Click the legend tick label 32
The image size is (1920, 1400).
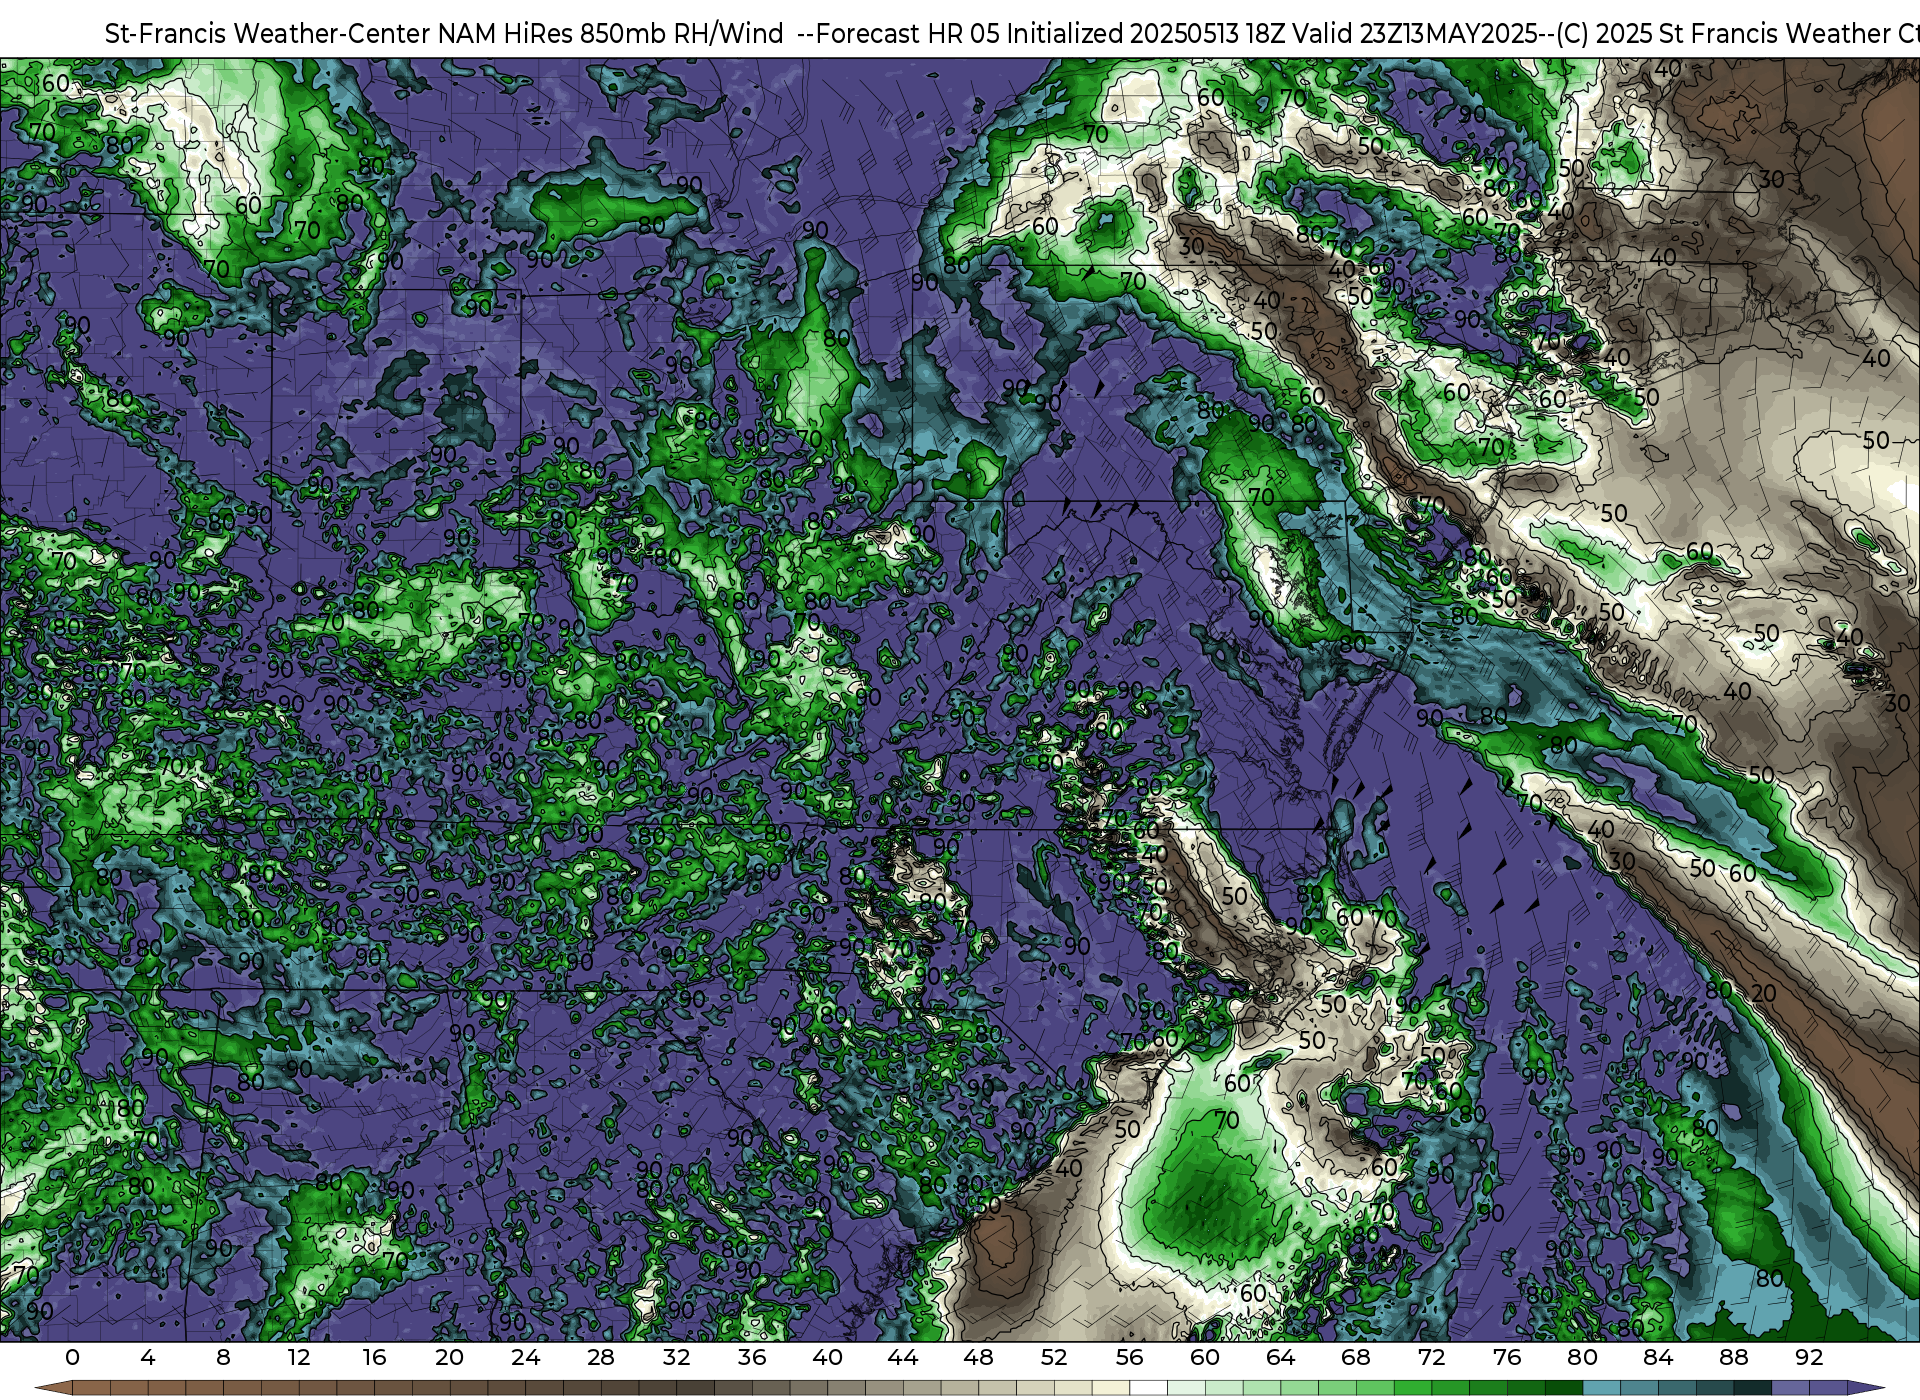676,1358
